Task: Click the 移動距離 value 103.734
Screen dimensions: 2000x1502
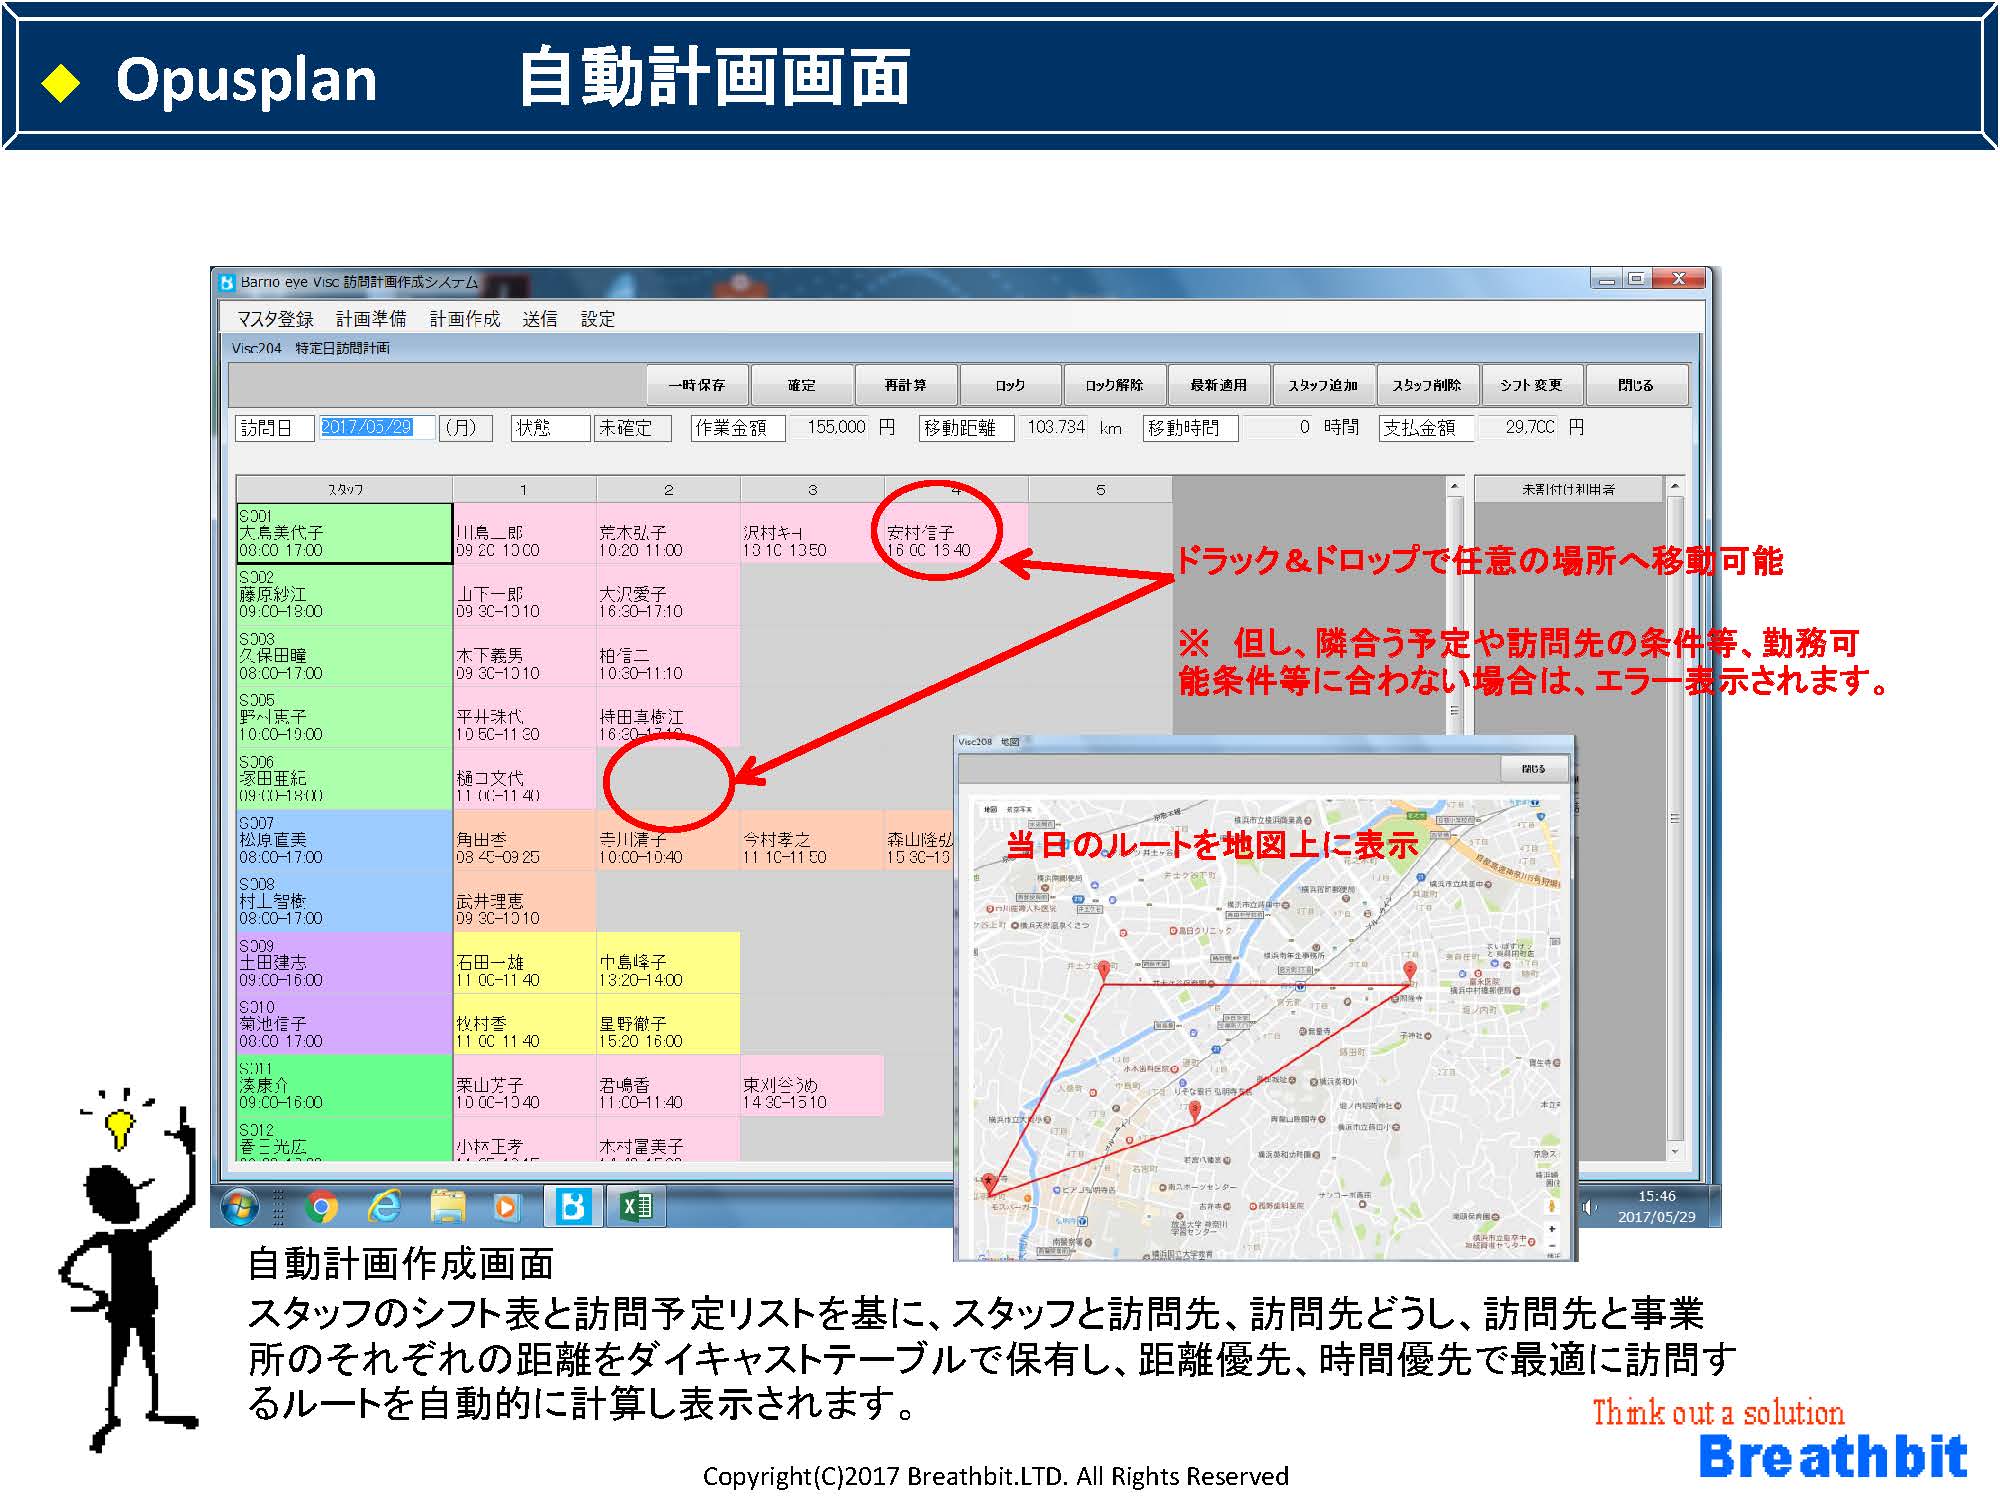Action: pos(1053,428)
